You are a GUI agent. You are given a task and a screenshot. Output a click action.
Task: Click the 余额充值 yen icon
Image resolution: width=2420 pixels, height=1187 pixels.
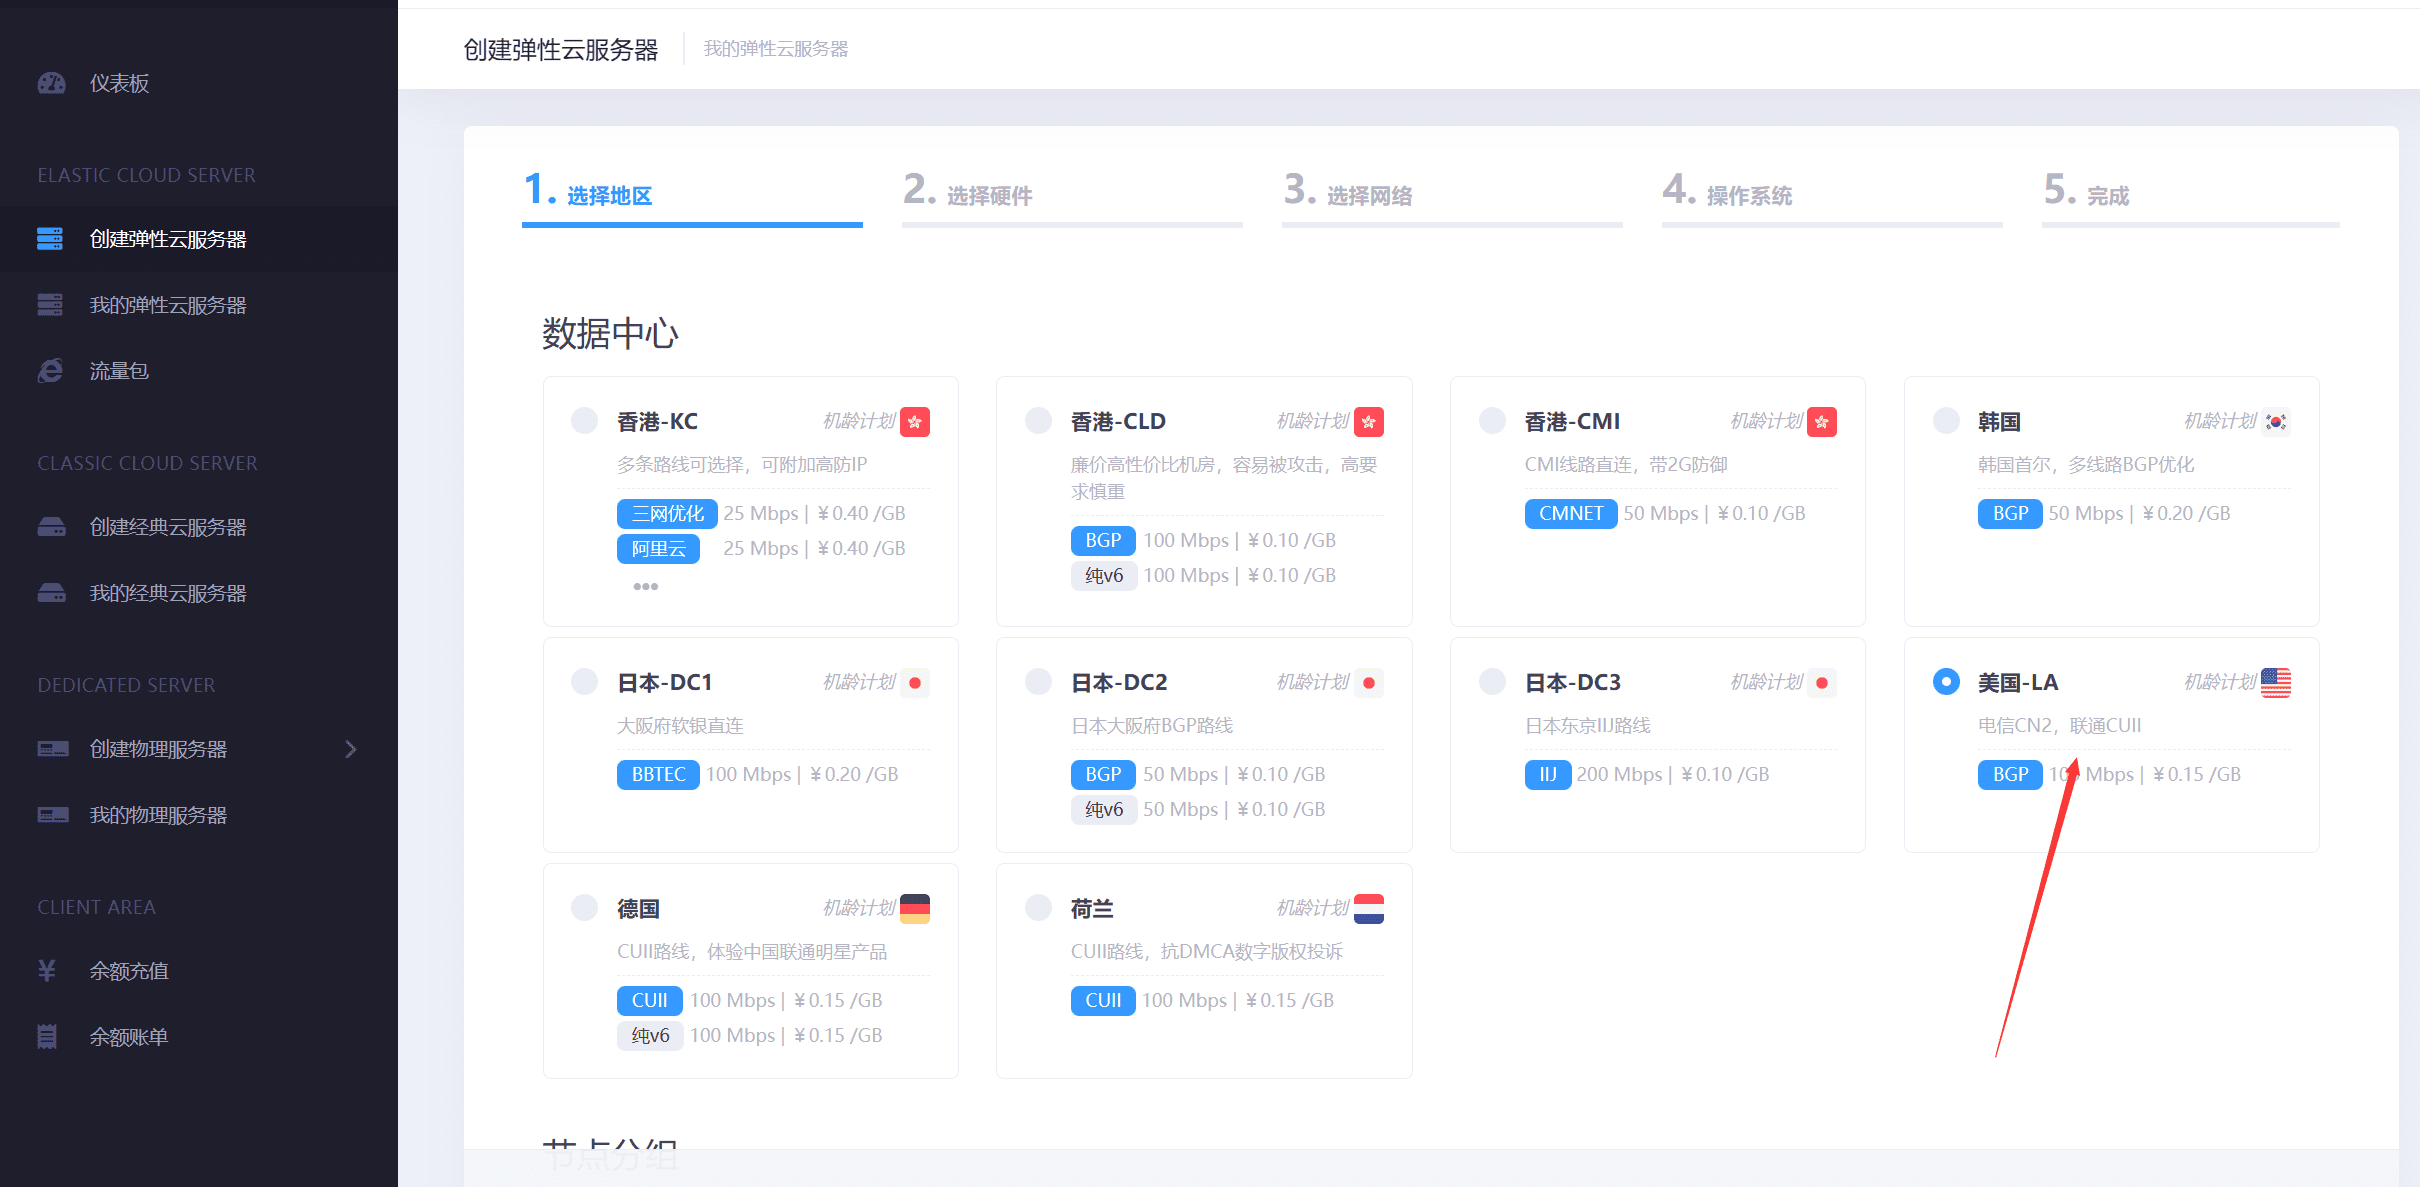pos(46,971)
